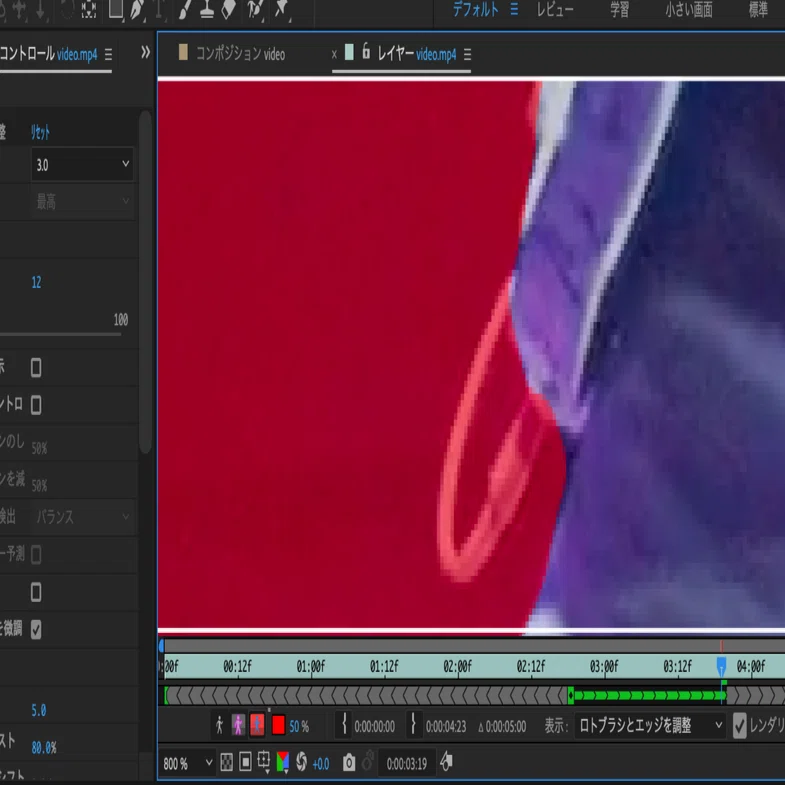Select the rectangle shape tool

116,9
